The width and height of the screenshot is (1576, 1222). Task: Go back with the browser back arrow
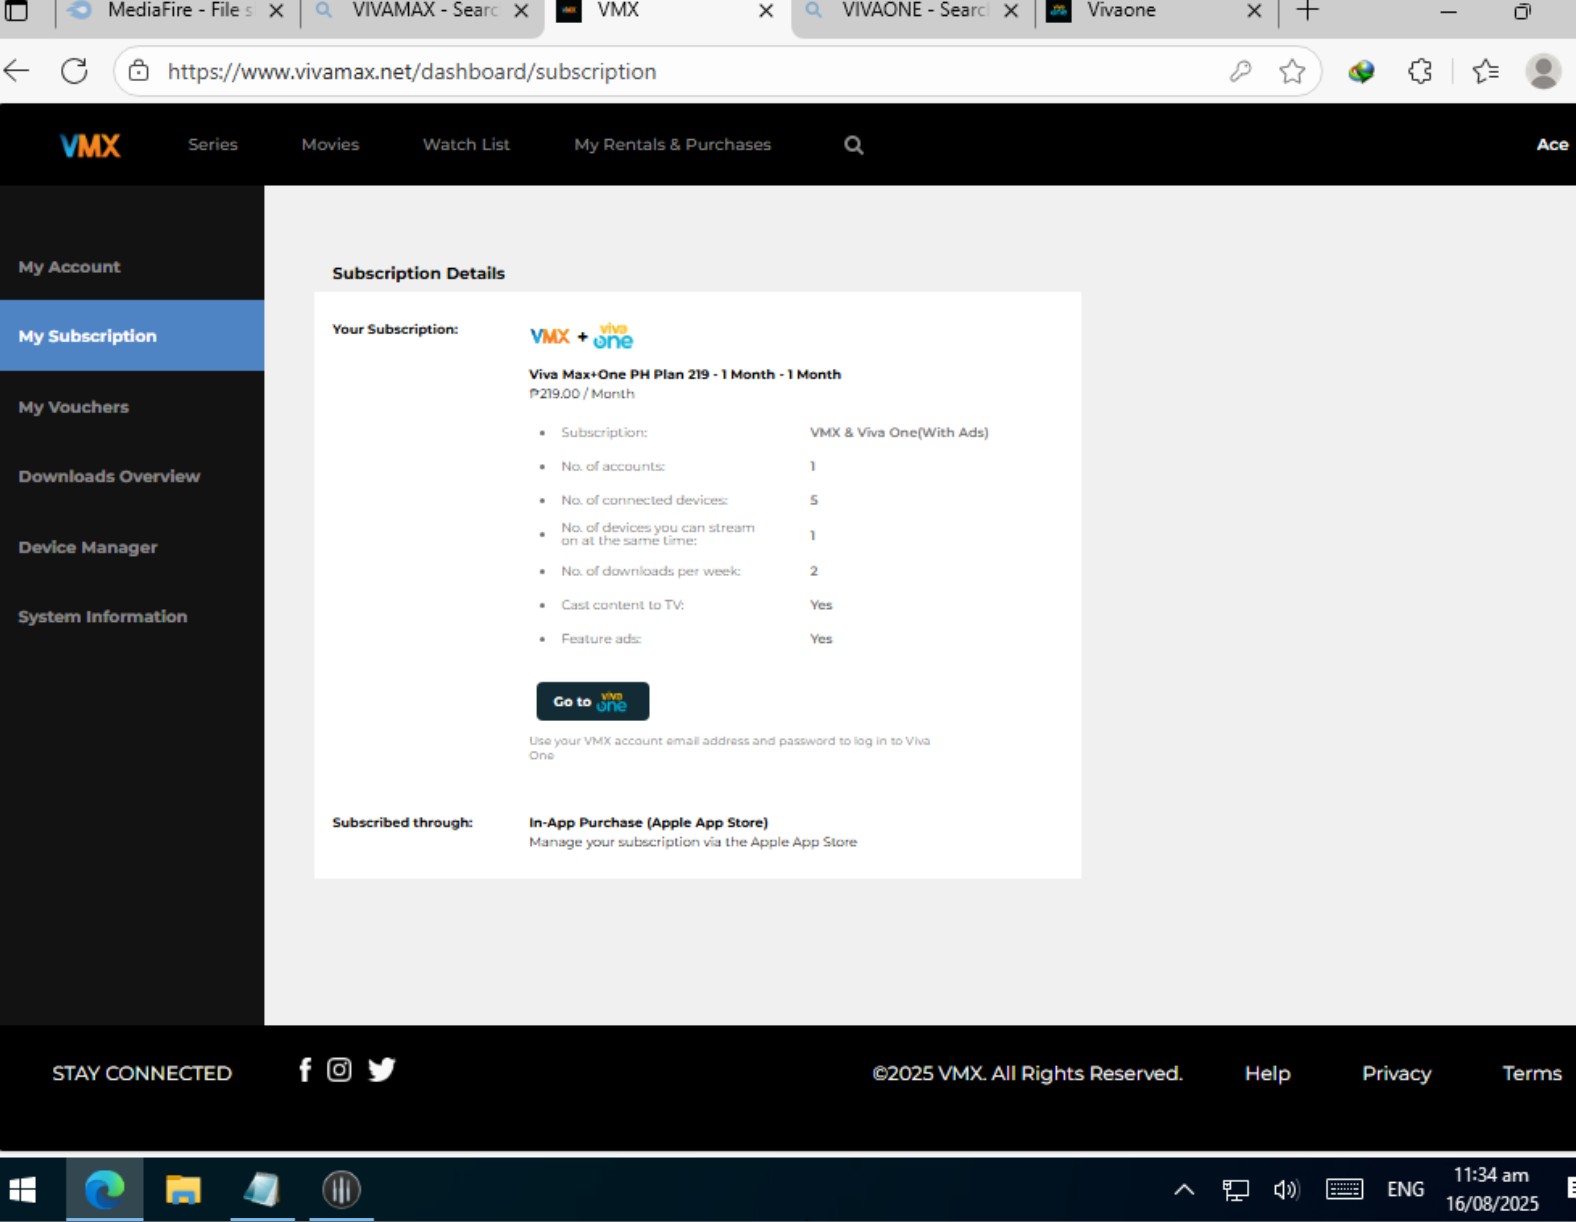(17, 71)
